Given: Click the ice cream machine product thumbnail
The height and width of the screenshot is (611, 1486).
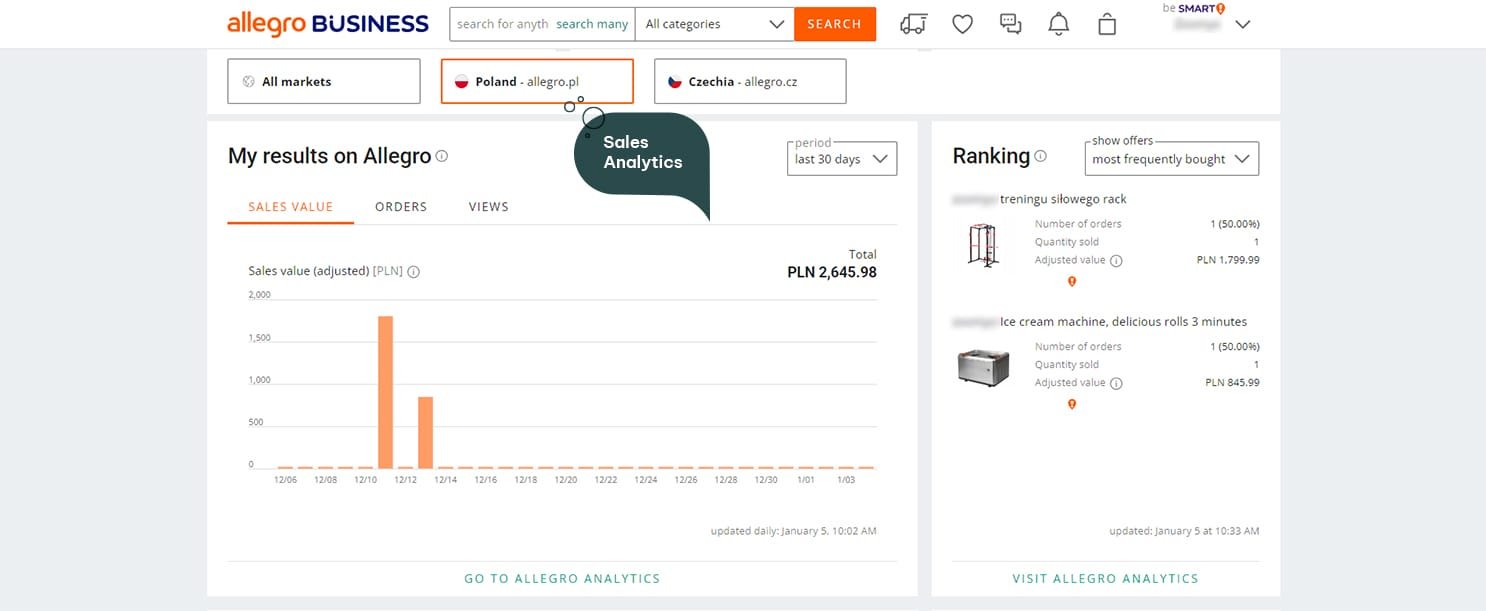Looking at the screenshot, I should click(x=983, y=367).
